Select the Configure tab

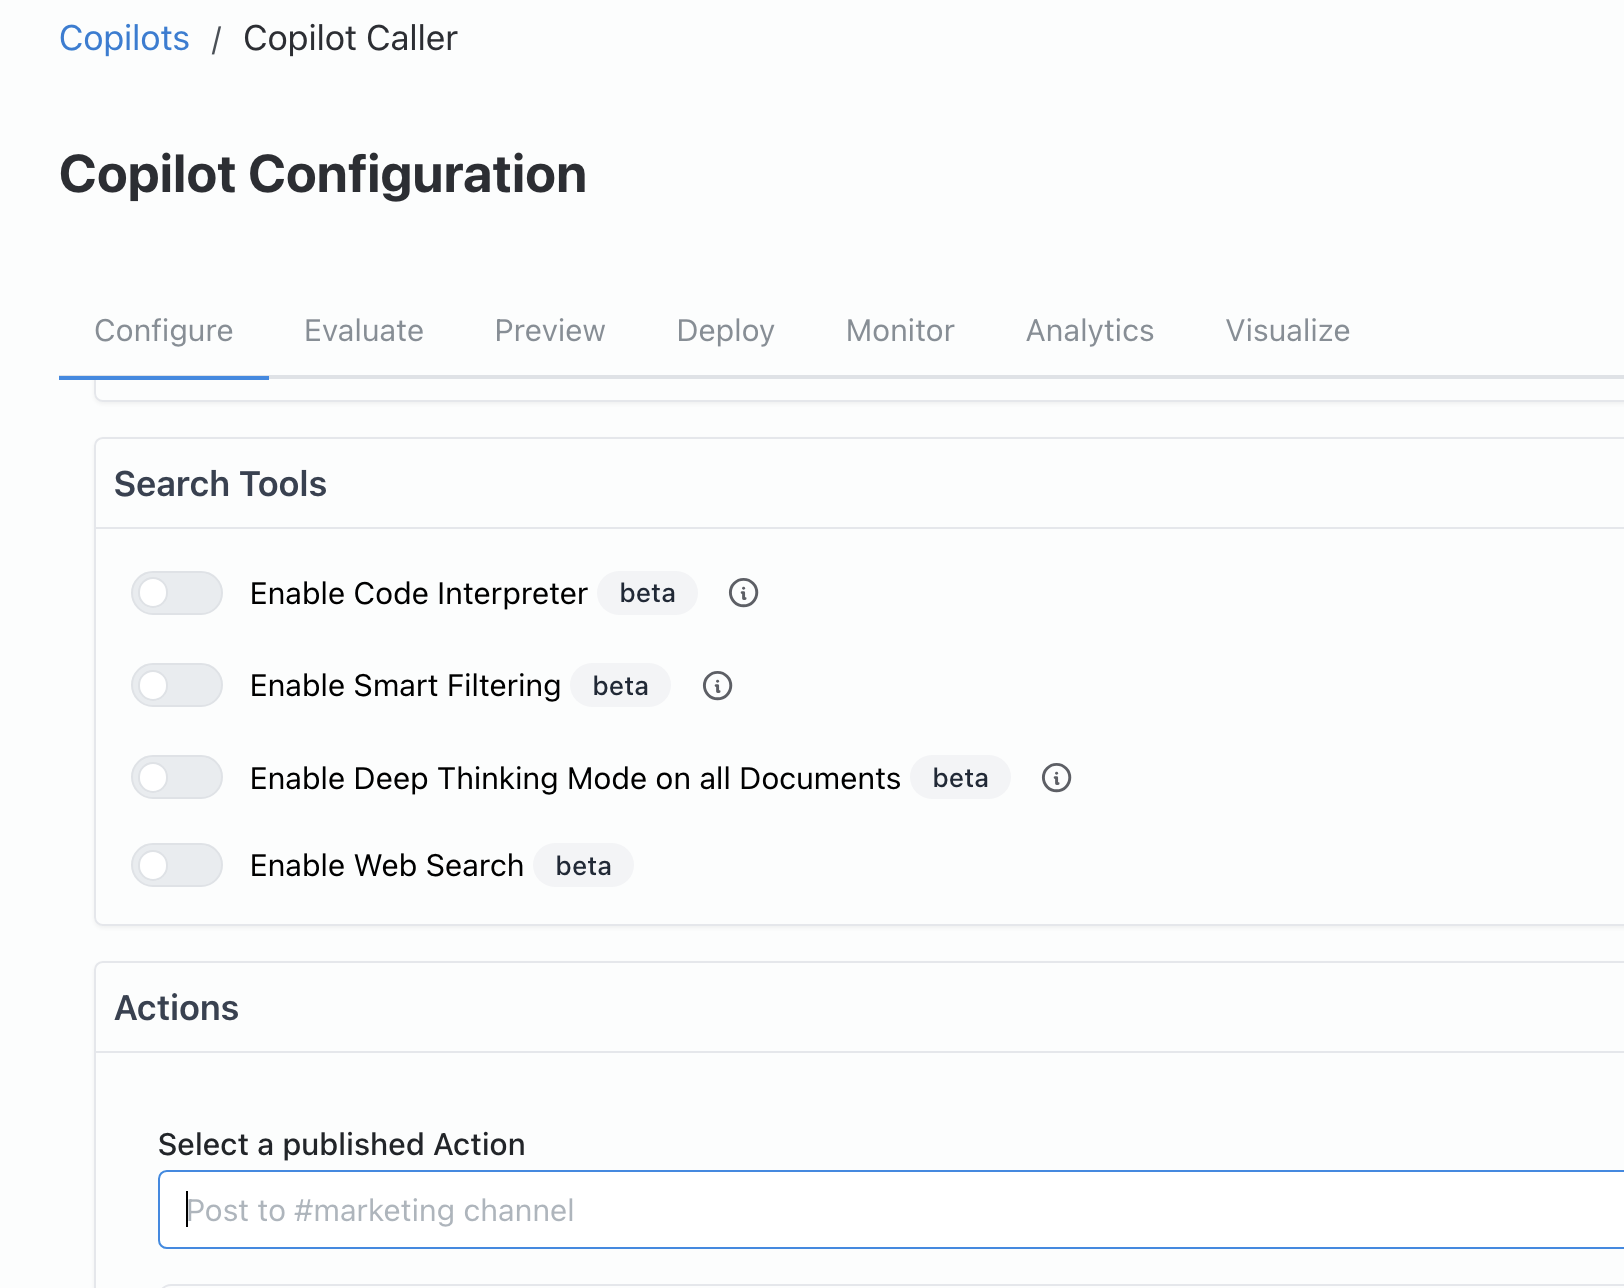[163, 330]
